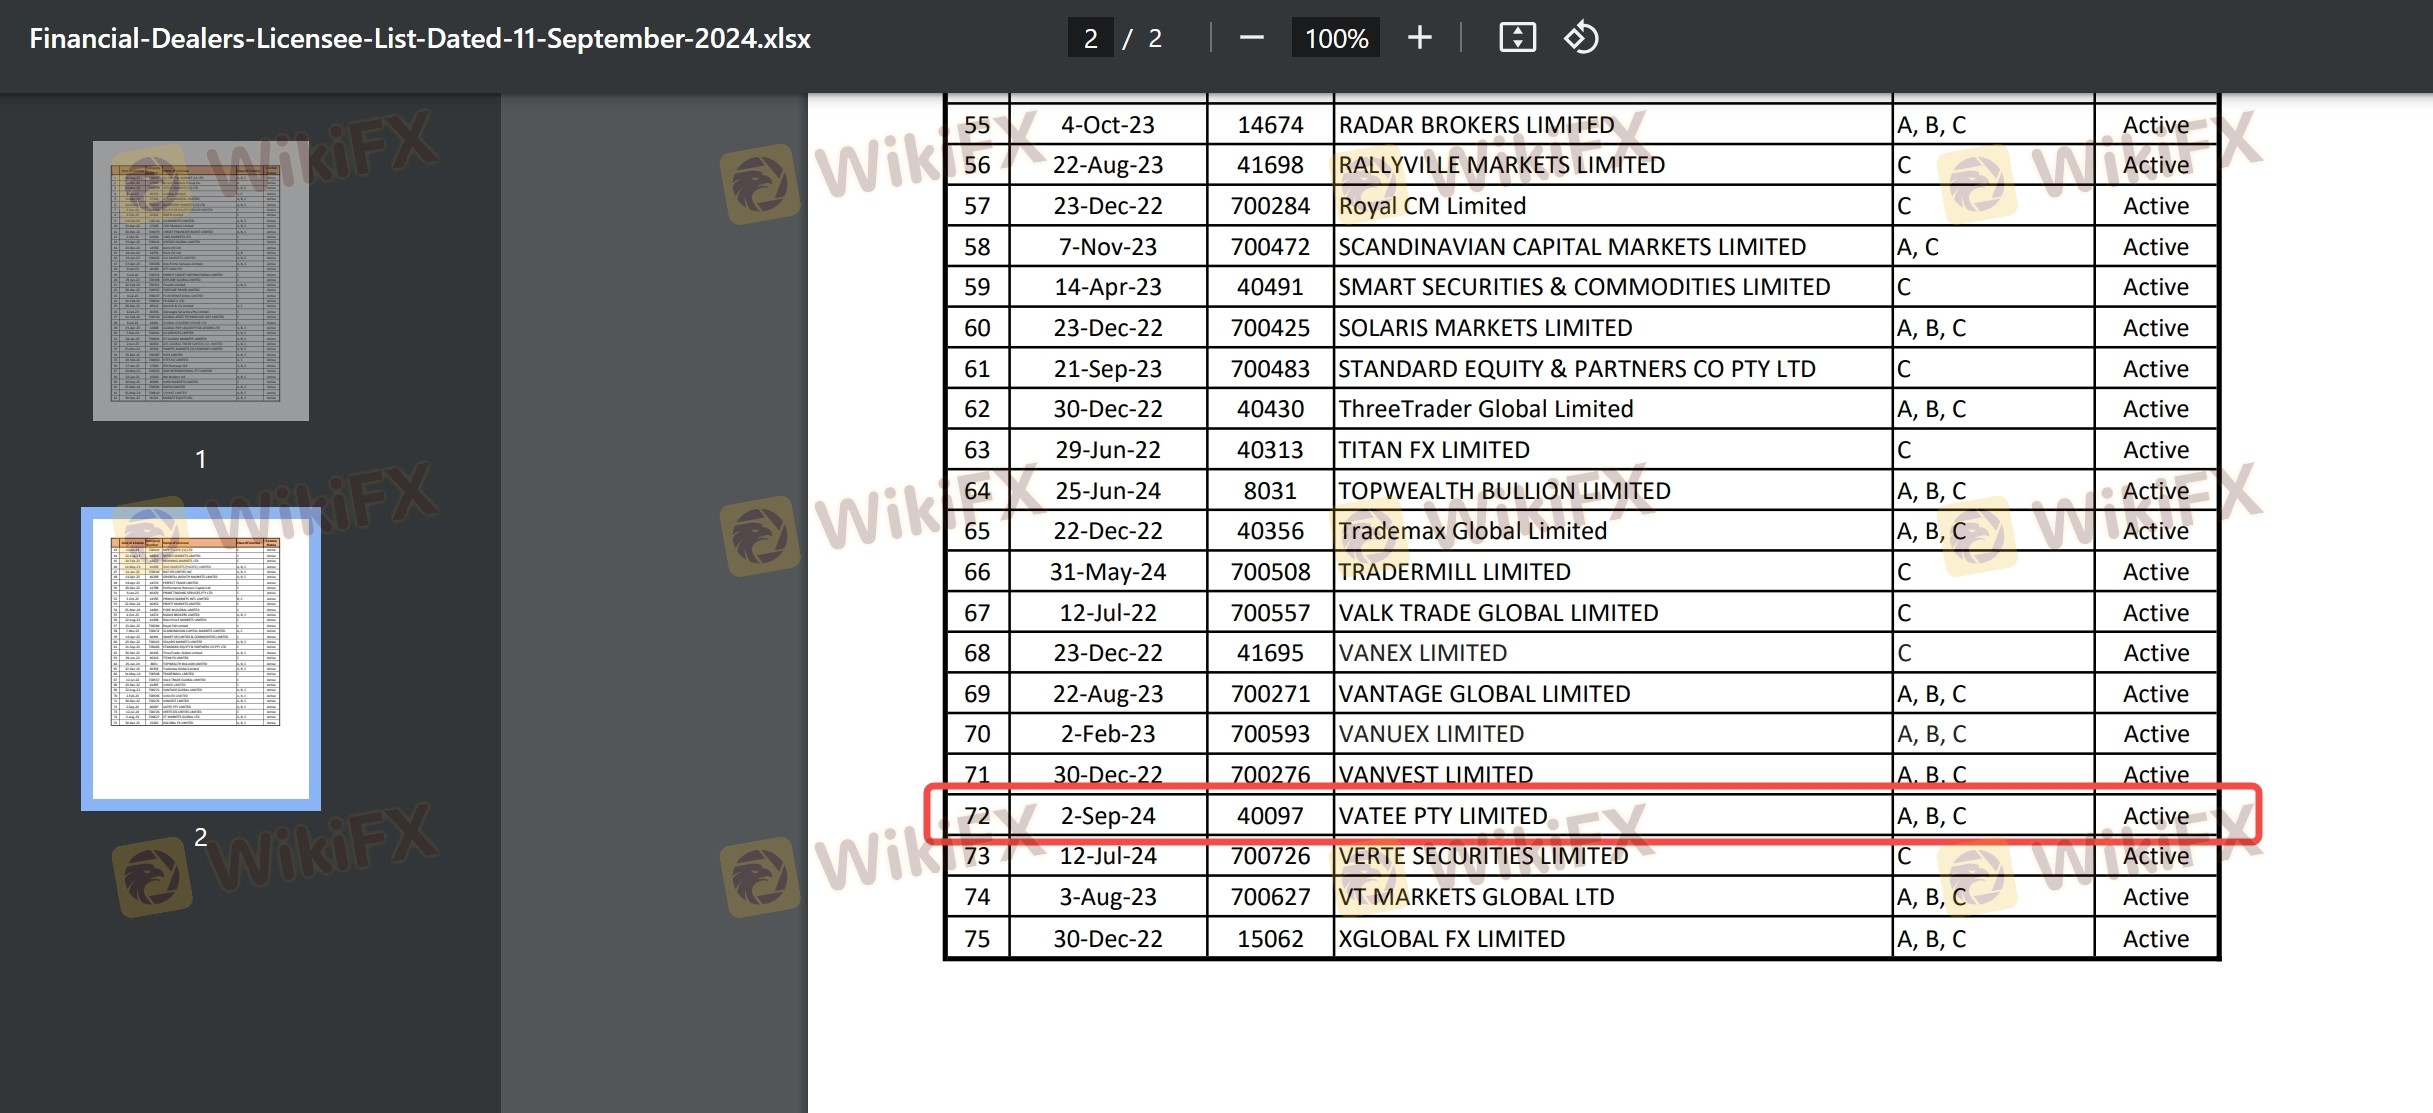Click the 100% zoom level field

1335,38
